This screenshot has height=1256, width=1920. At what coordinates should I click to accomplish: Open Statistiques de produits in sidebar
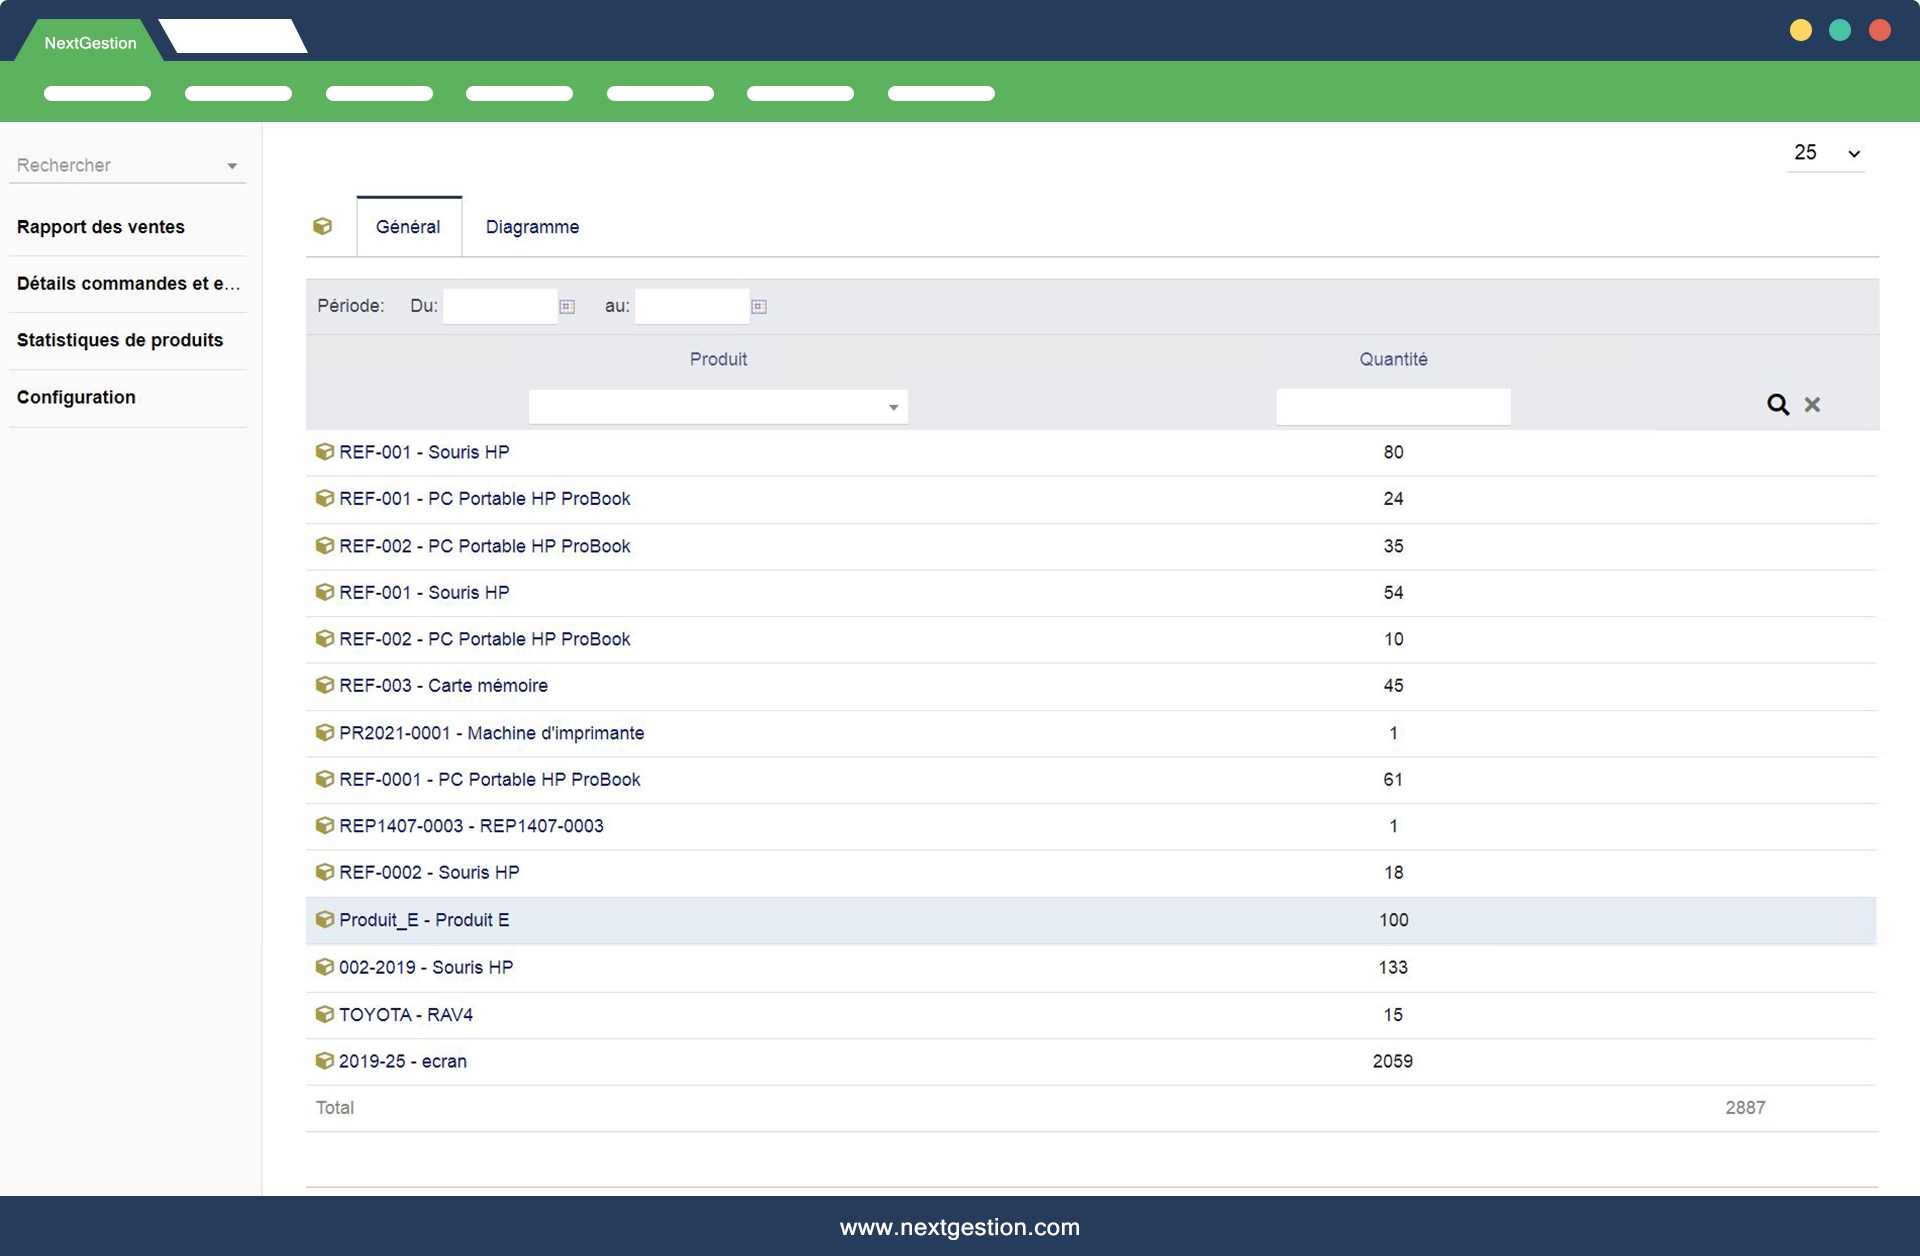[120, 340]
